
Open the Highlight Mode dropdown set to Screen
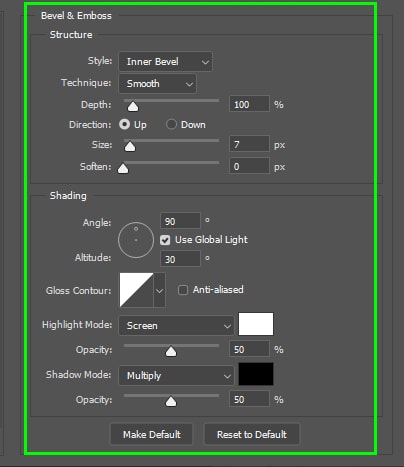176,326
